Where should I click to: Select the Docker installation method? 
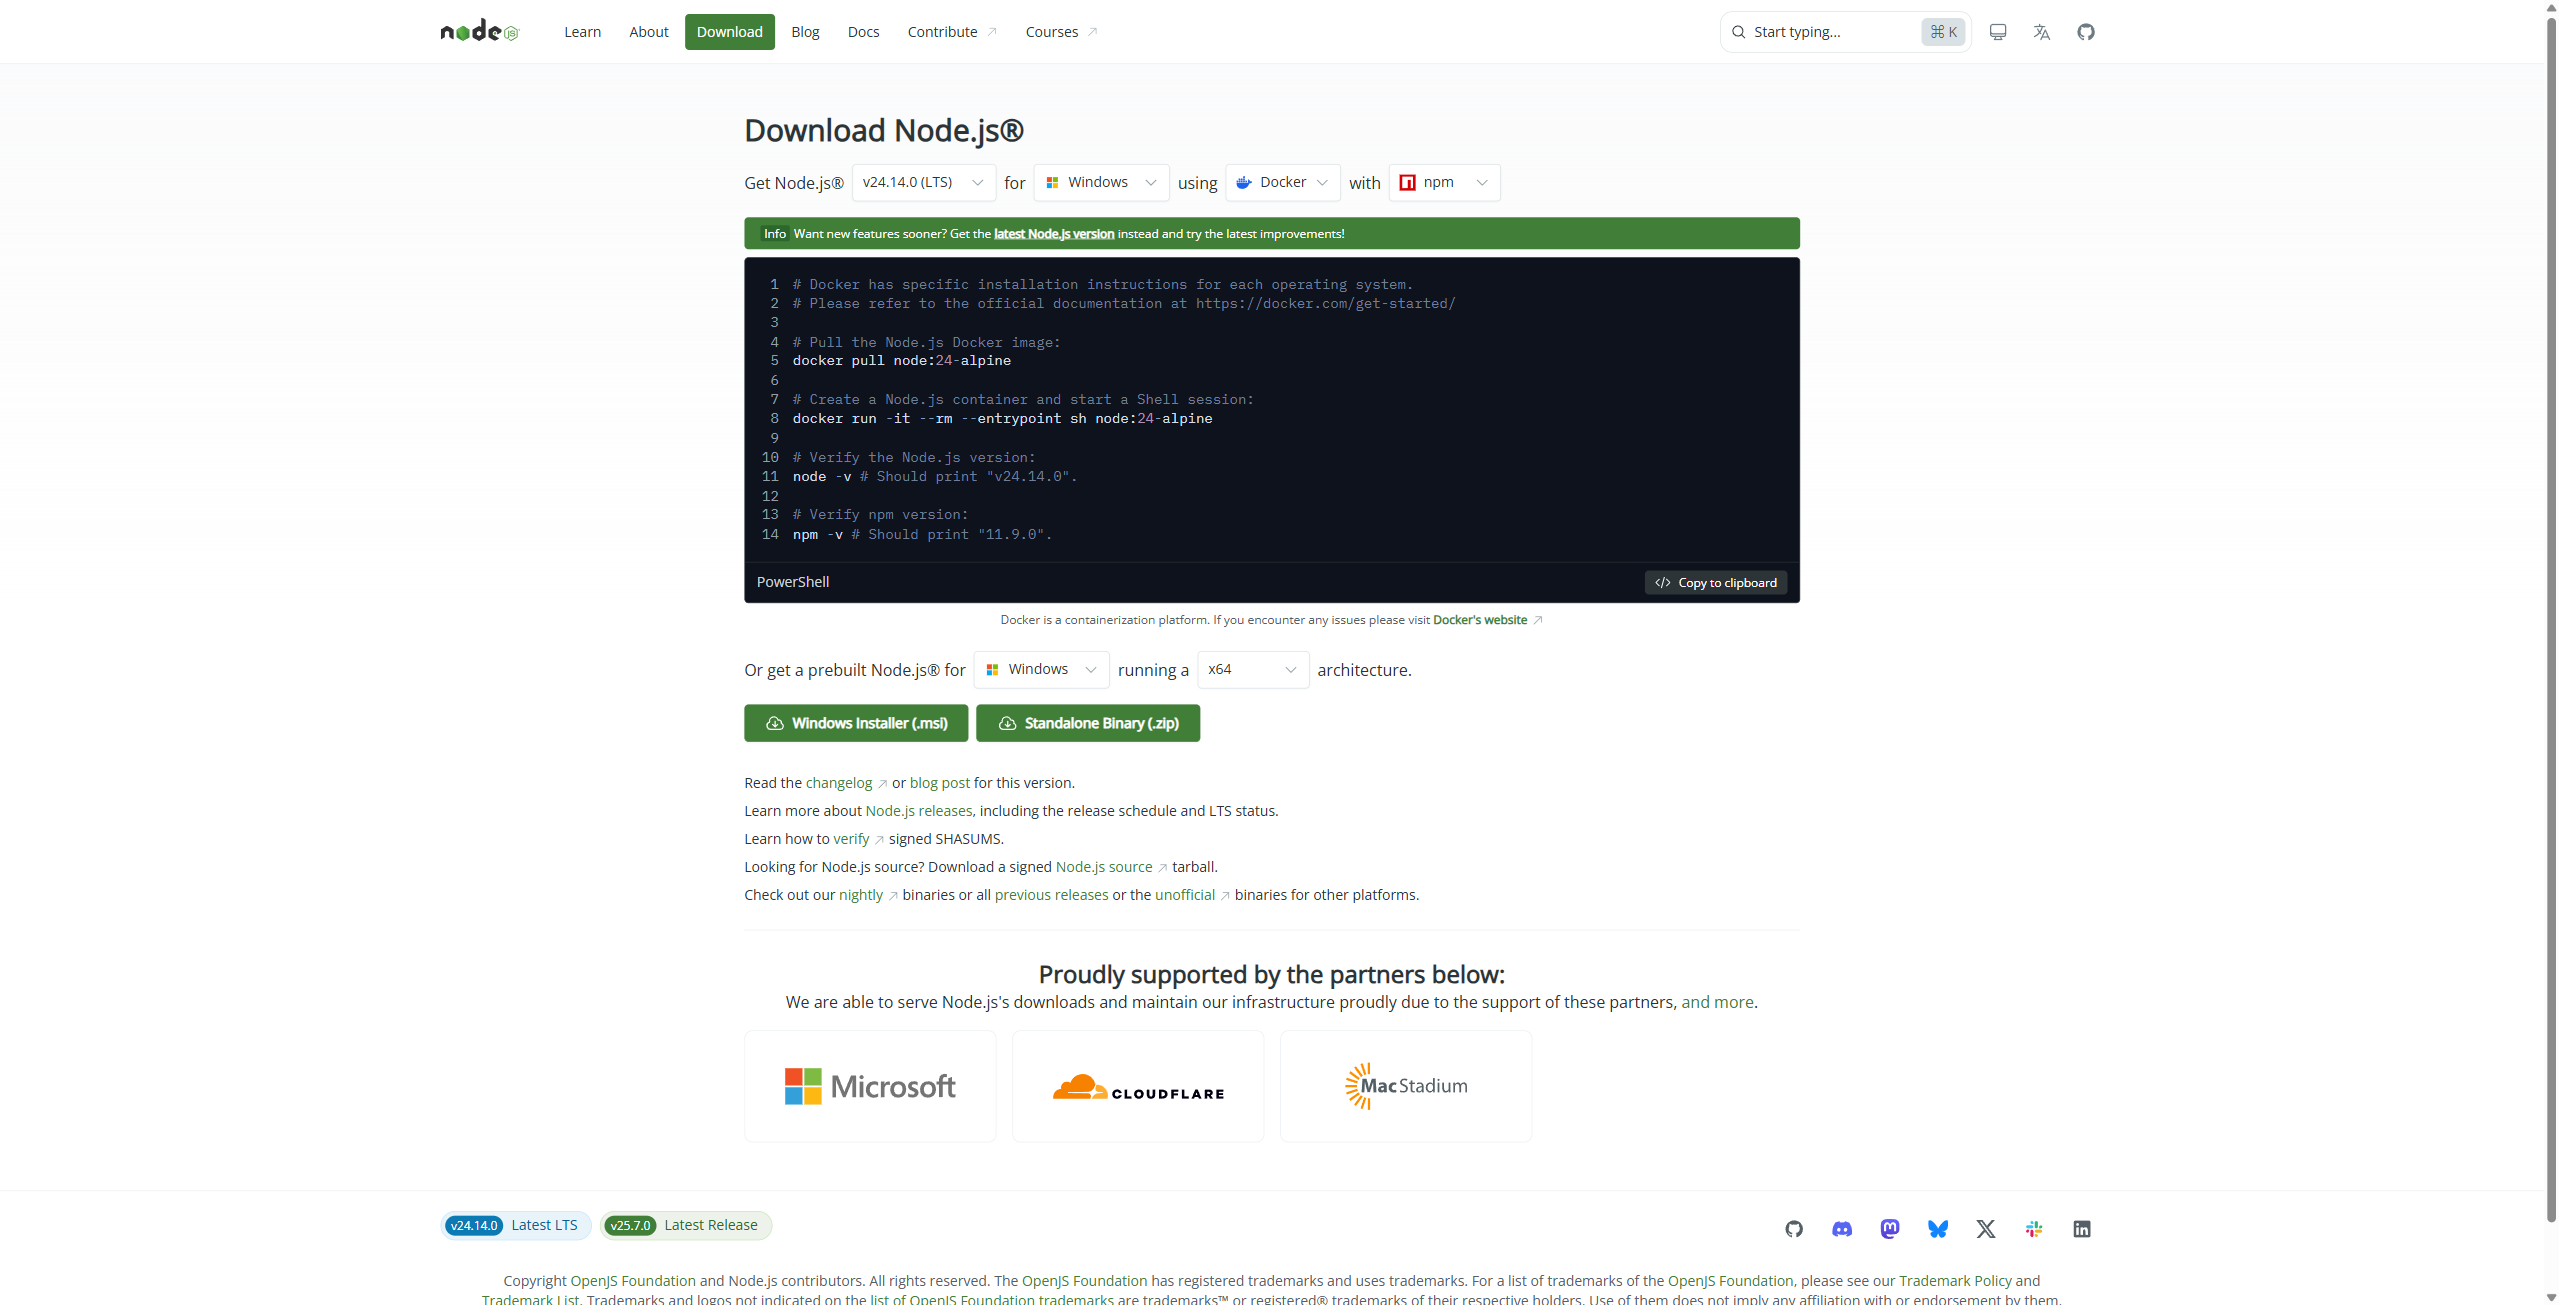(x=1282, y=182)
